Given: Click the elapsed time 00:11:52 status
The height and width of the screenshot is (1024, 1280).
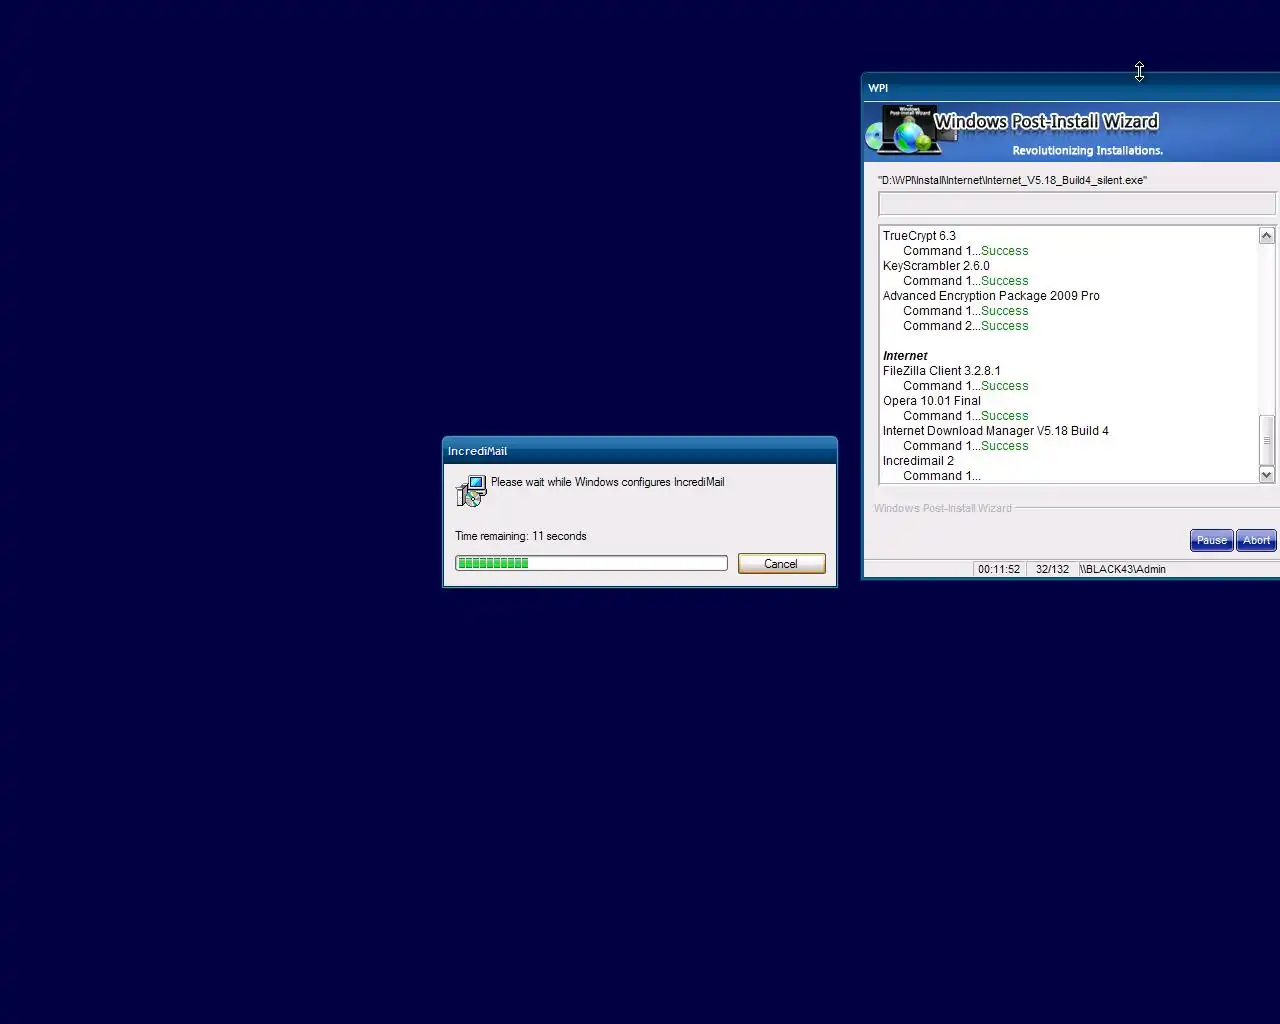Looking at the screenshot, I should [x=999, y=569].
